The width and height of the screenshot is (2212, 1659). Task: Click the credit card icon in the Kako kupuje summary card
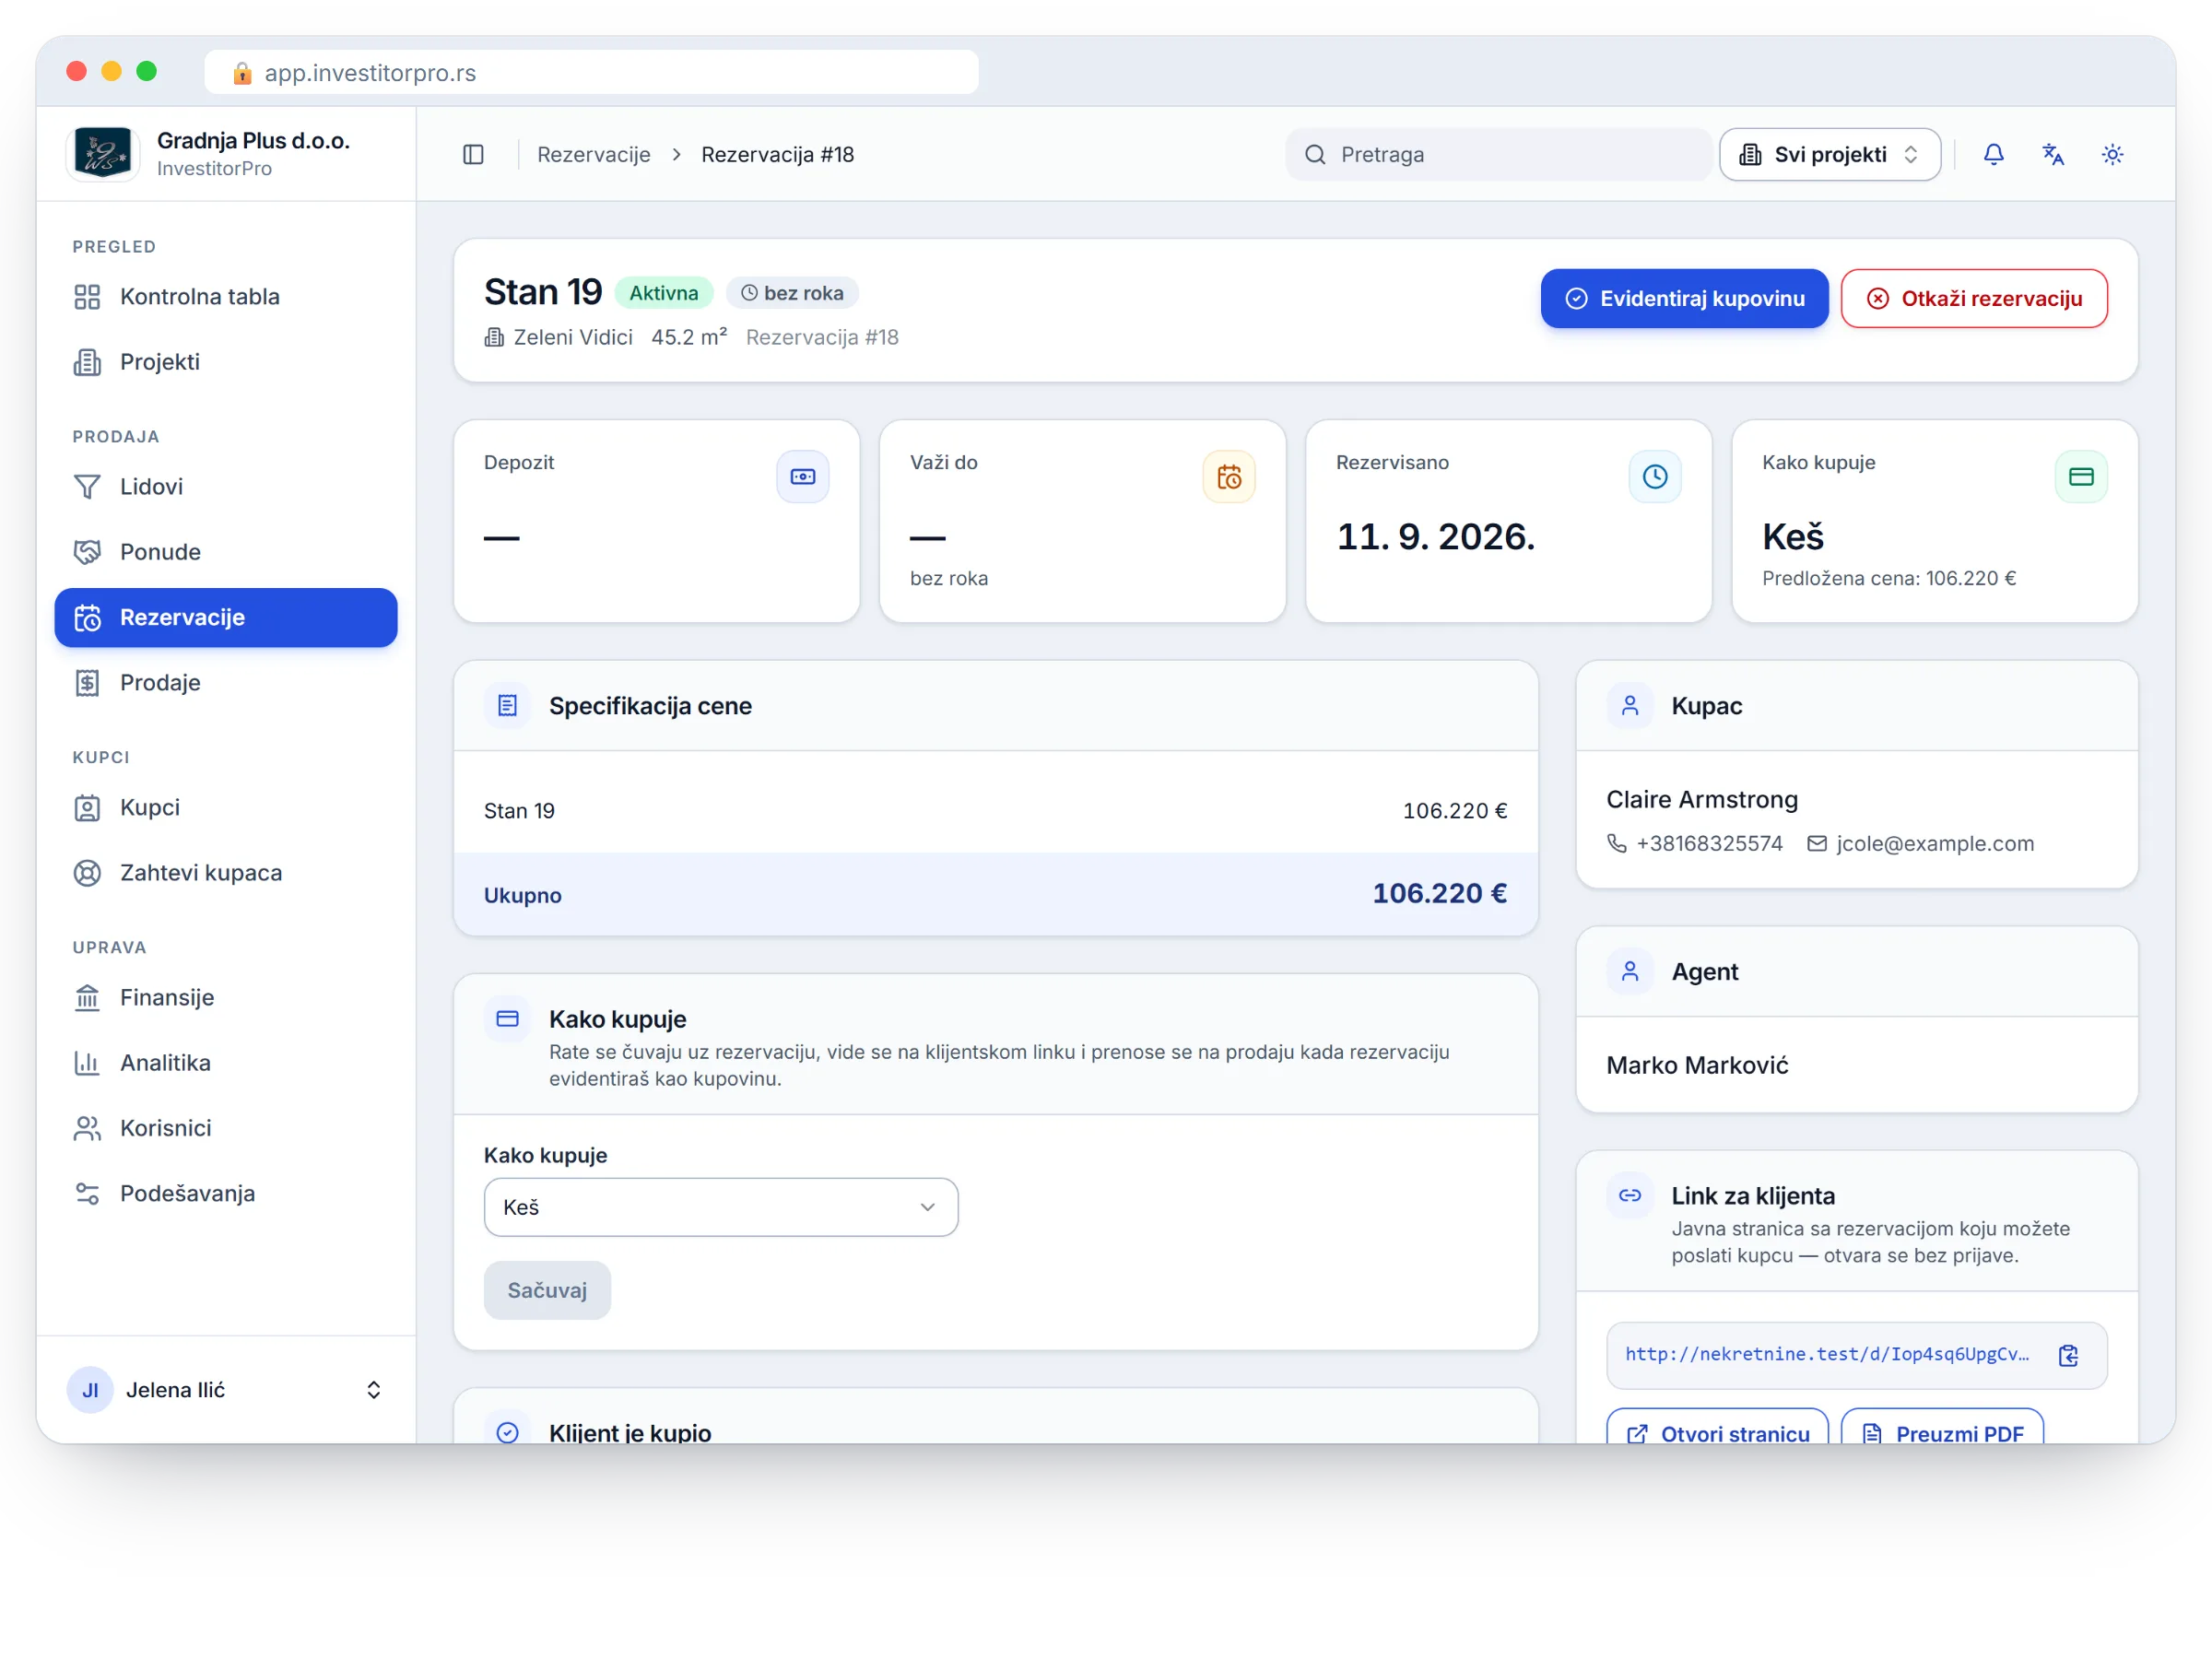click(2080, 477)
